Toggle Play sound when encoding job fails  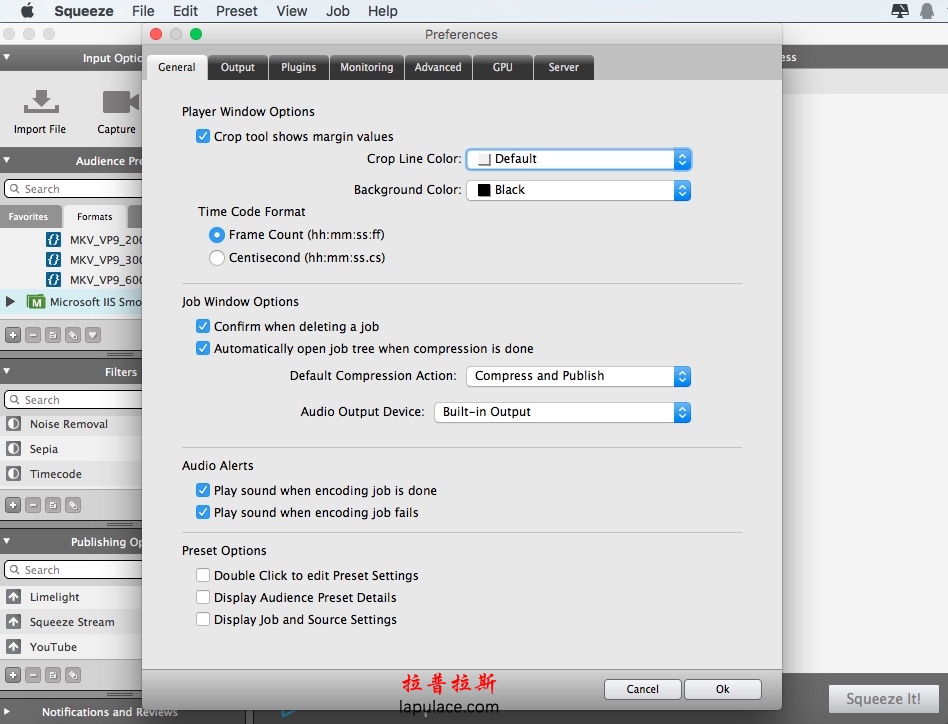coord(203,512)
